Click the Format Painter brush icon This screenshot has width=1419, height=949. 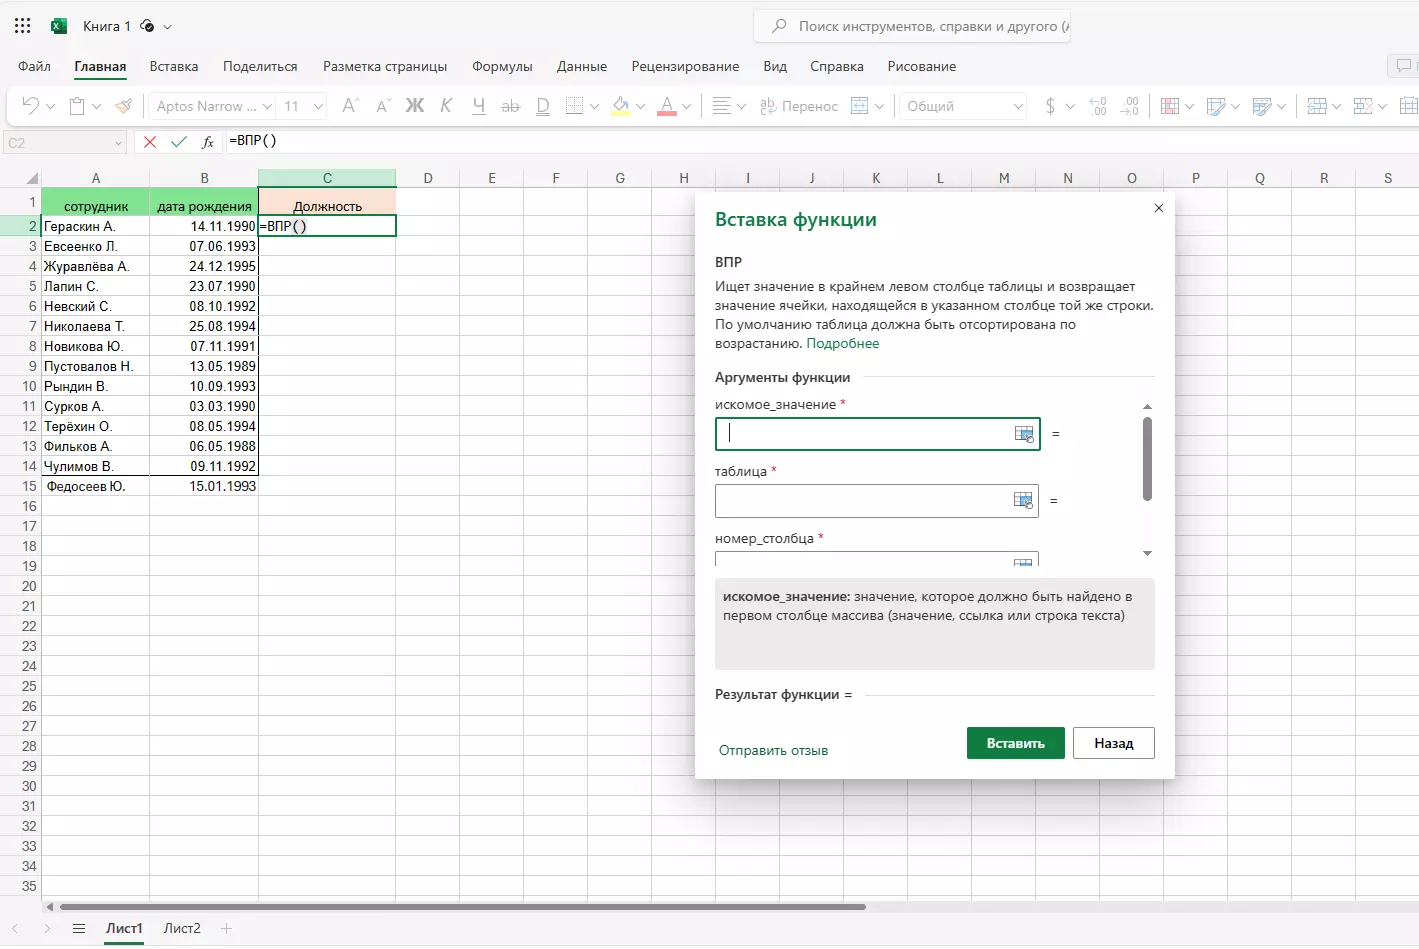pos(124,106)
